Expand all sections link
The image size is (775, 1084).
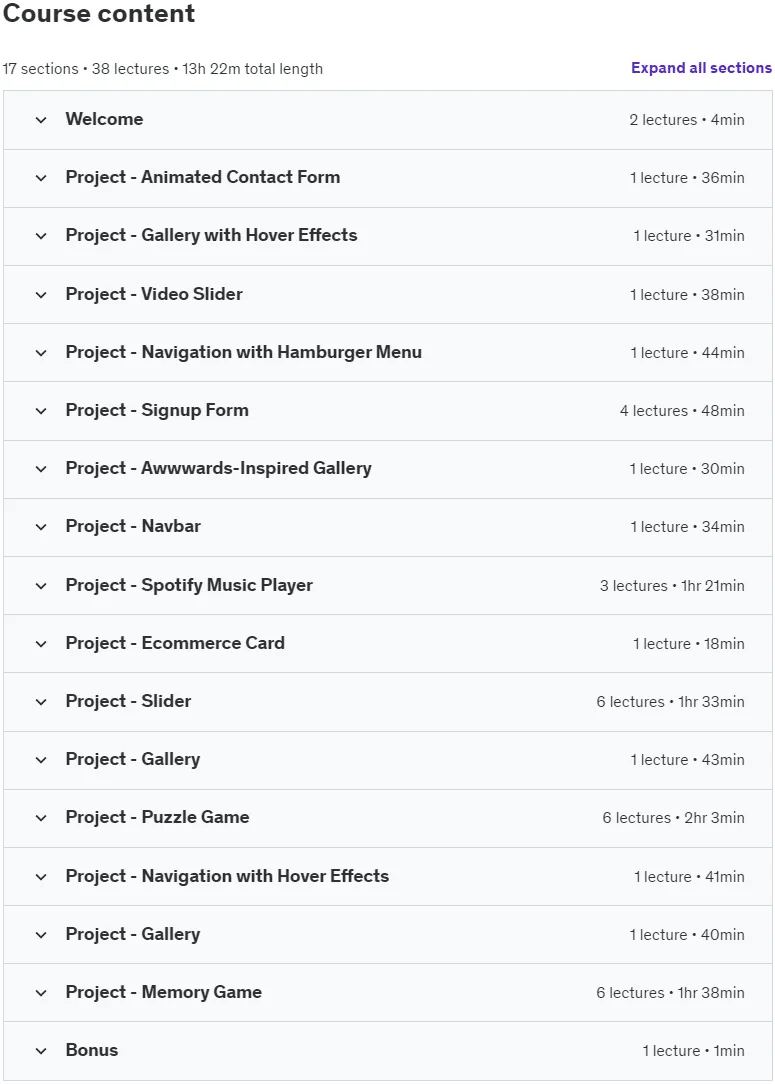(701, 68)
